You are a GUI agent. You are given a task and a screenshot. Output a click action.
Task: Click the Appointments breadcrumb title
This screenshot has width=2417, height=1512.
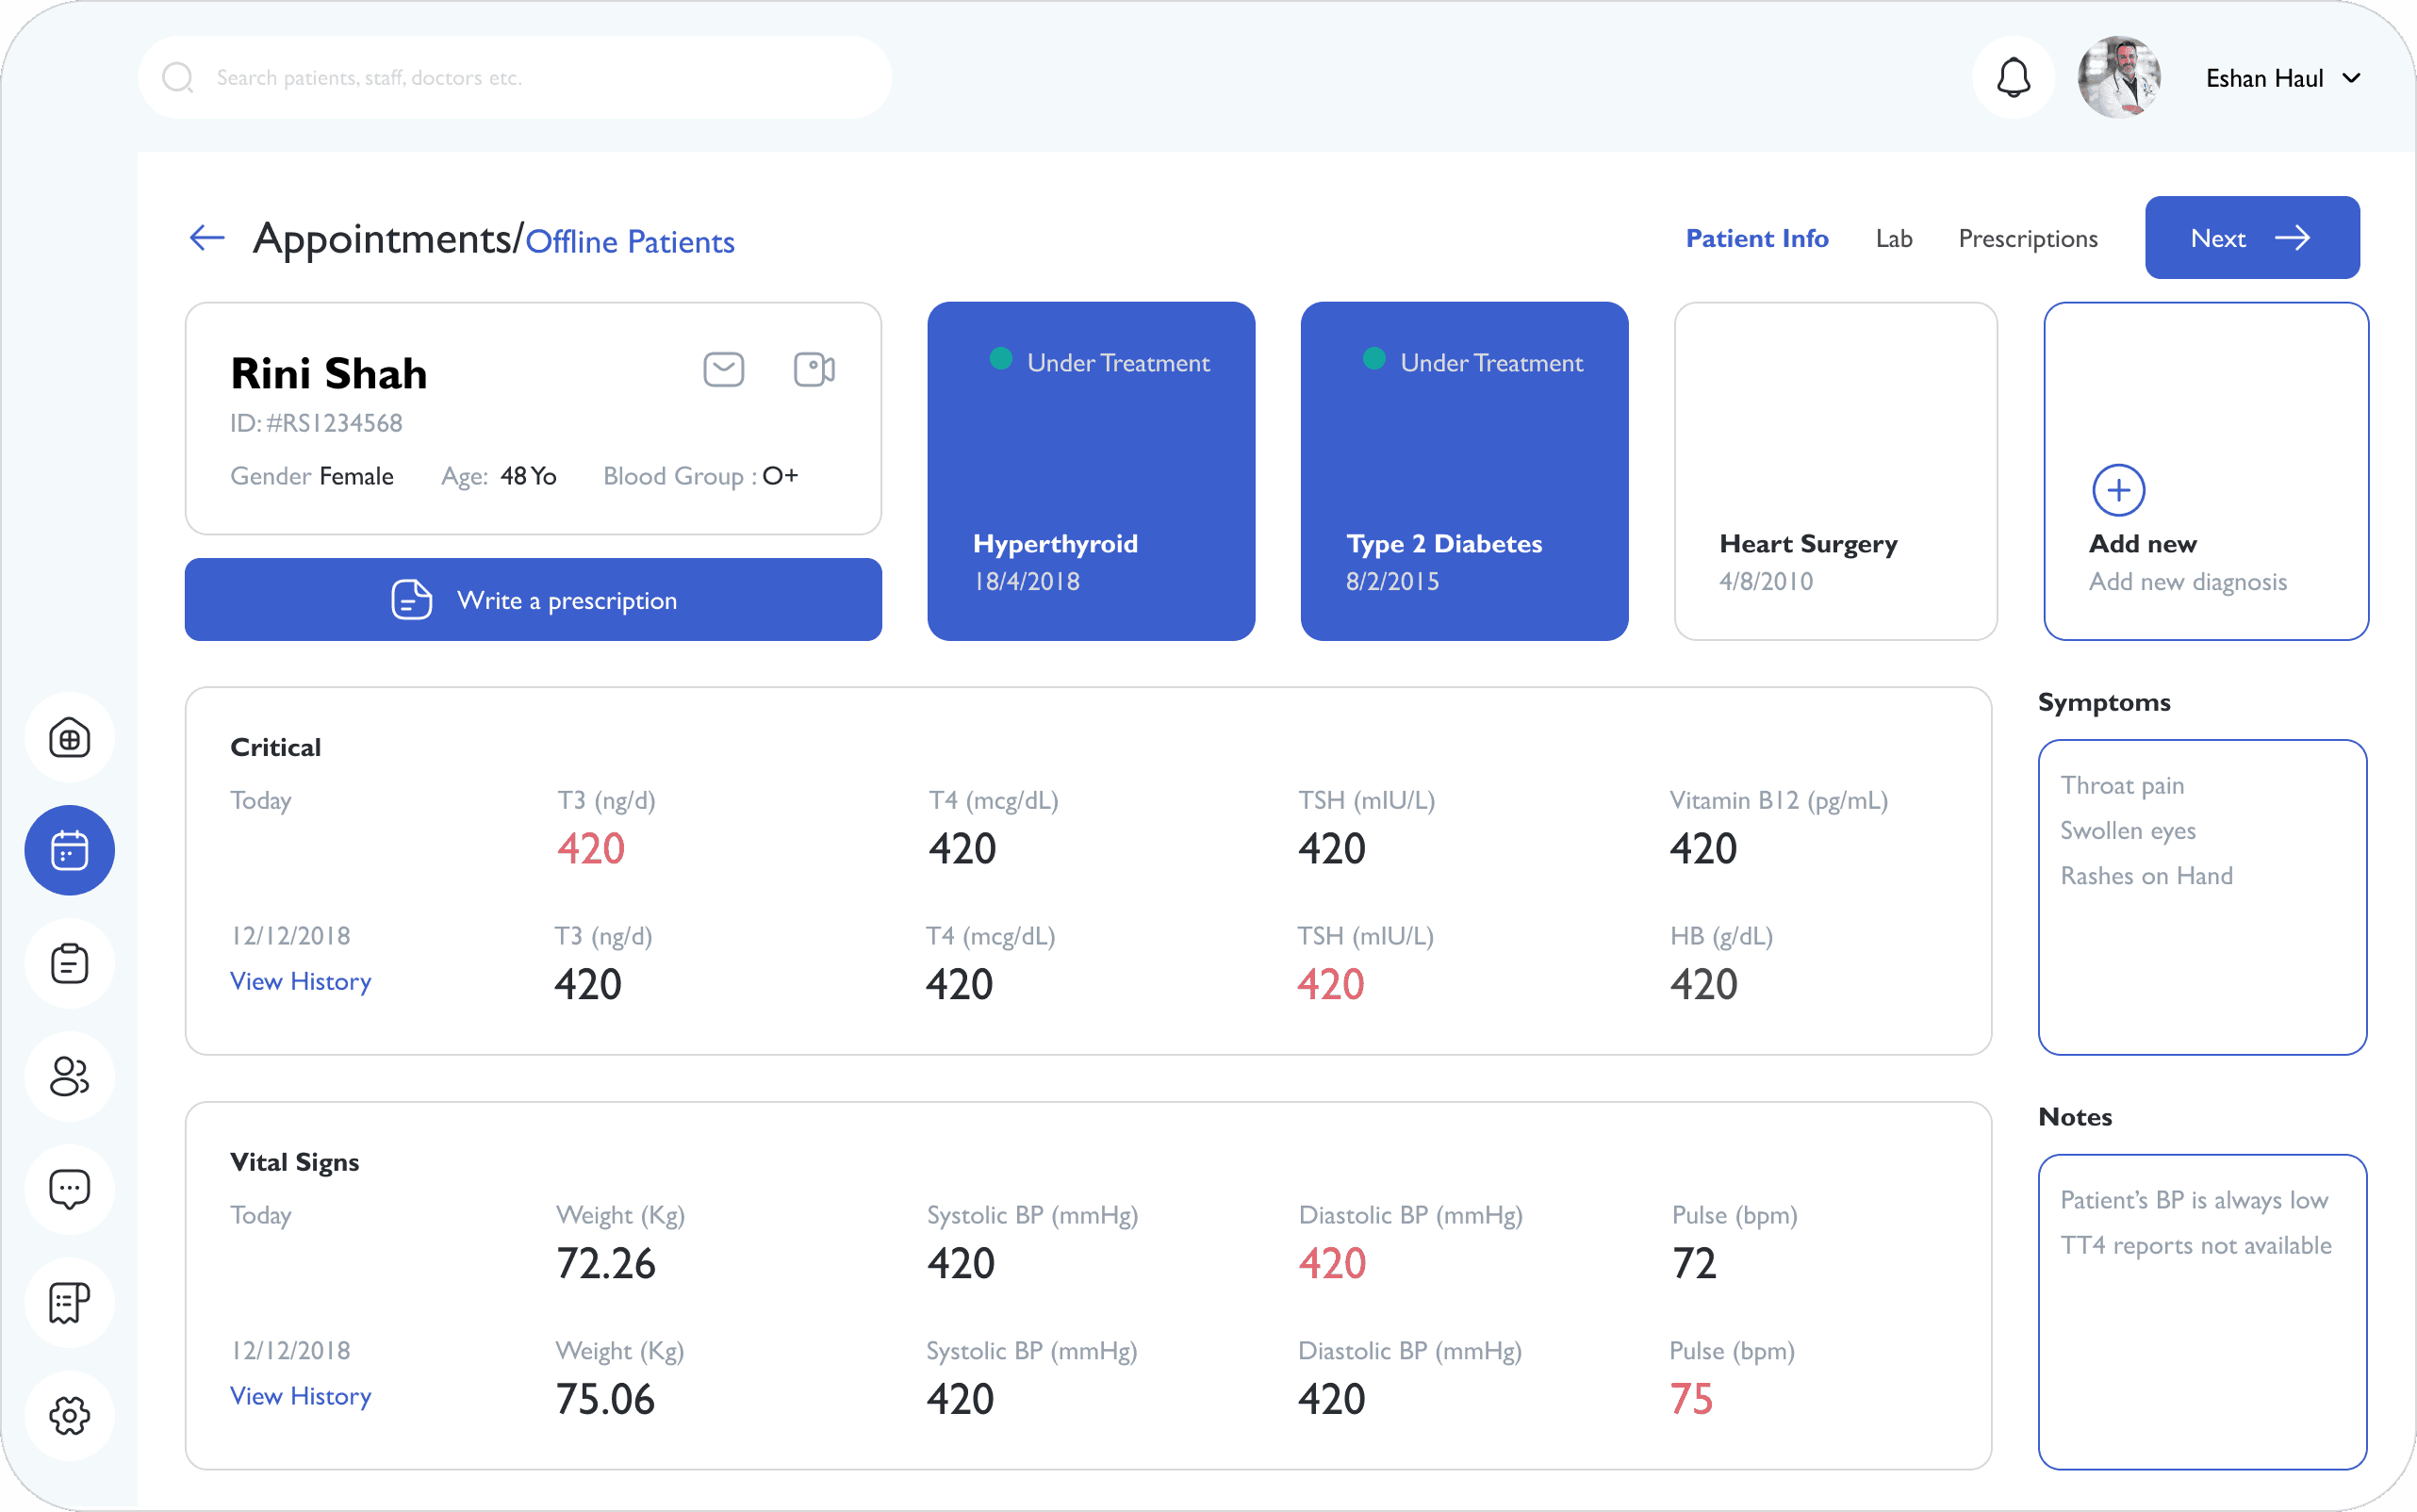point(383,239)
